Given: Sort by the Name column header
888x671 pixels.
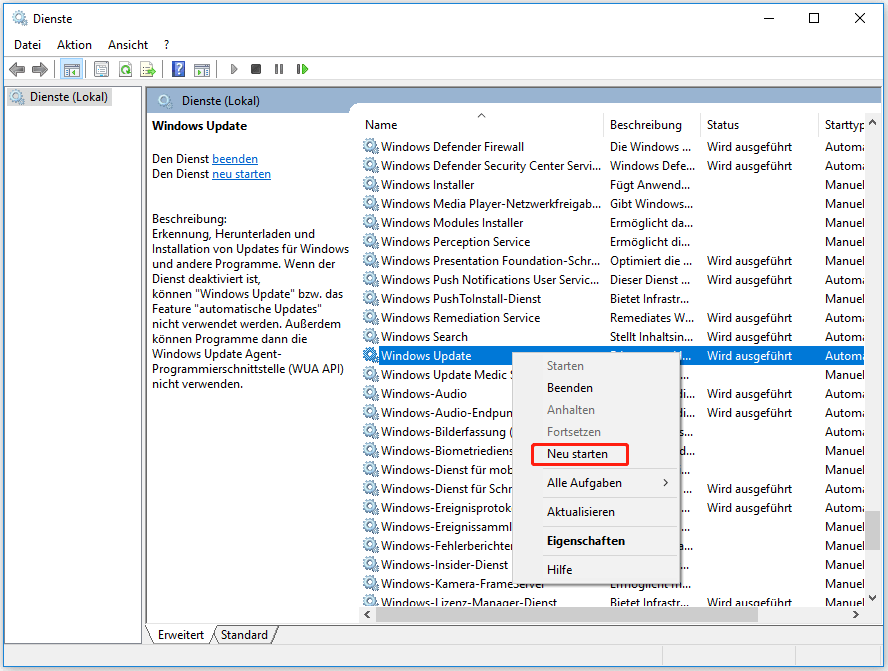Looking at the screenshot, I should click(481, 125).
